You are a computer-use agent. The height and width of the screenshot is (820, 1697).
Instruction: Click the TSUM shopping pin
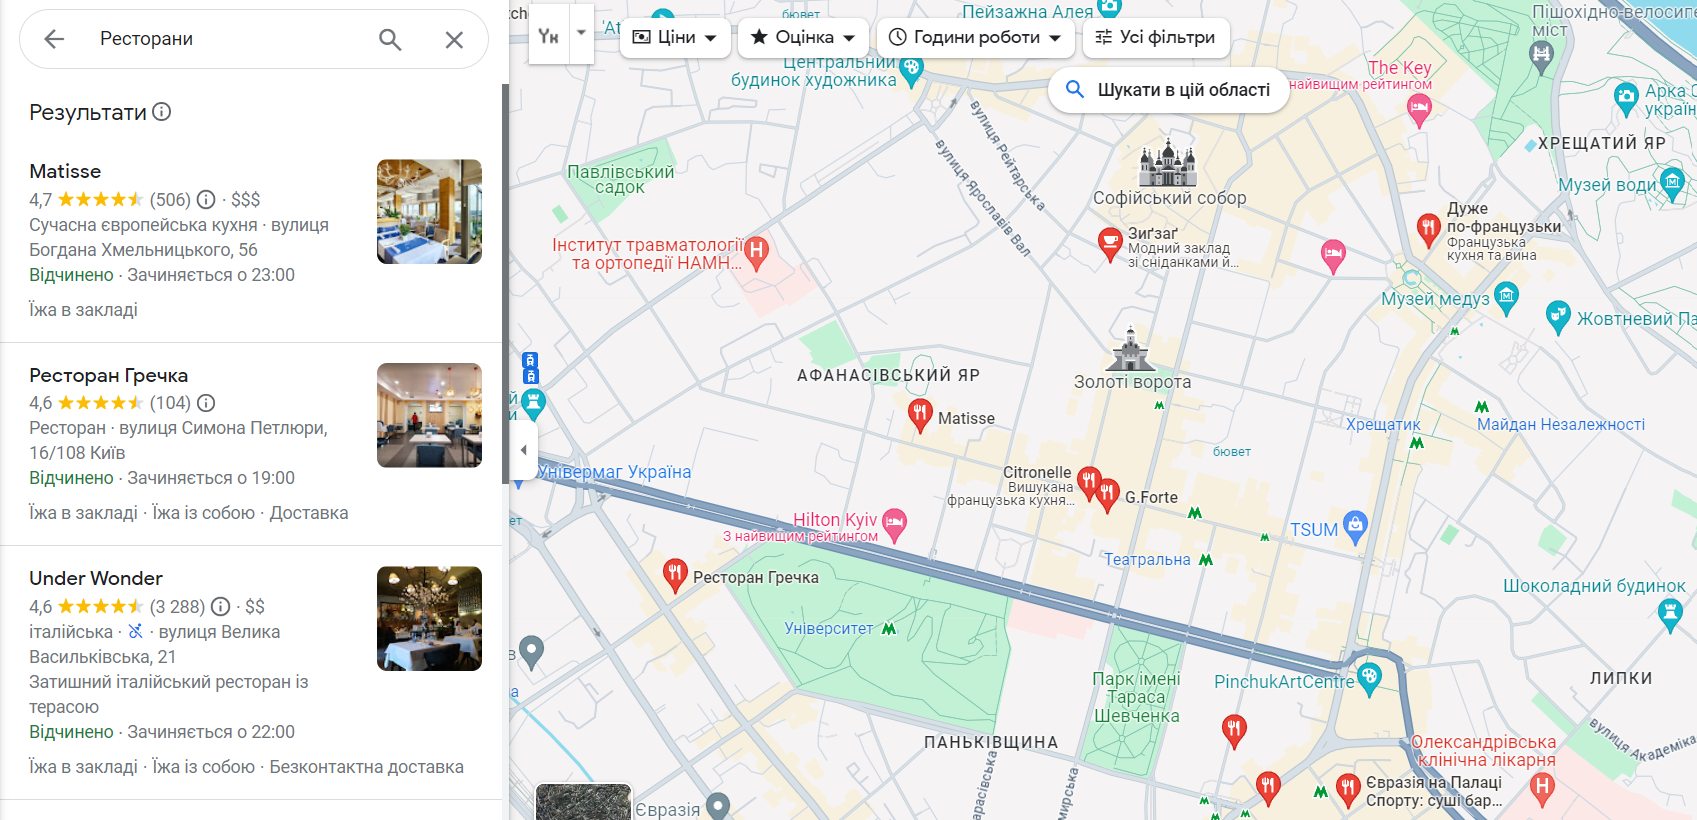click(1355, 527)
